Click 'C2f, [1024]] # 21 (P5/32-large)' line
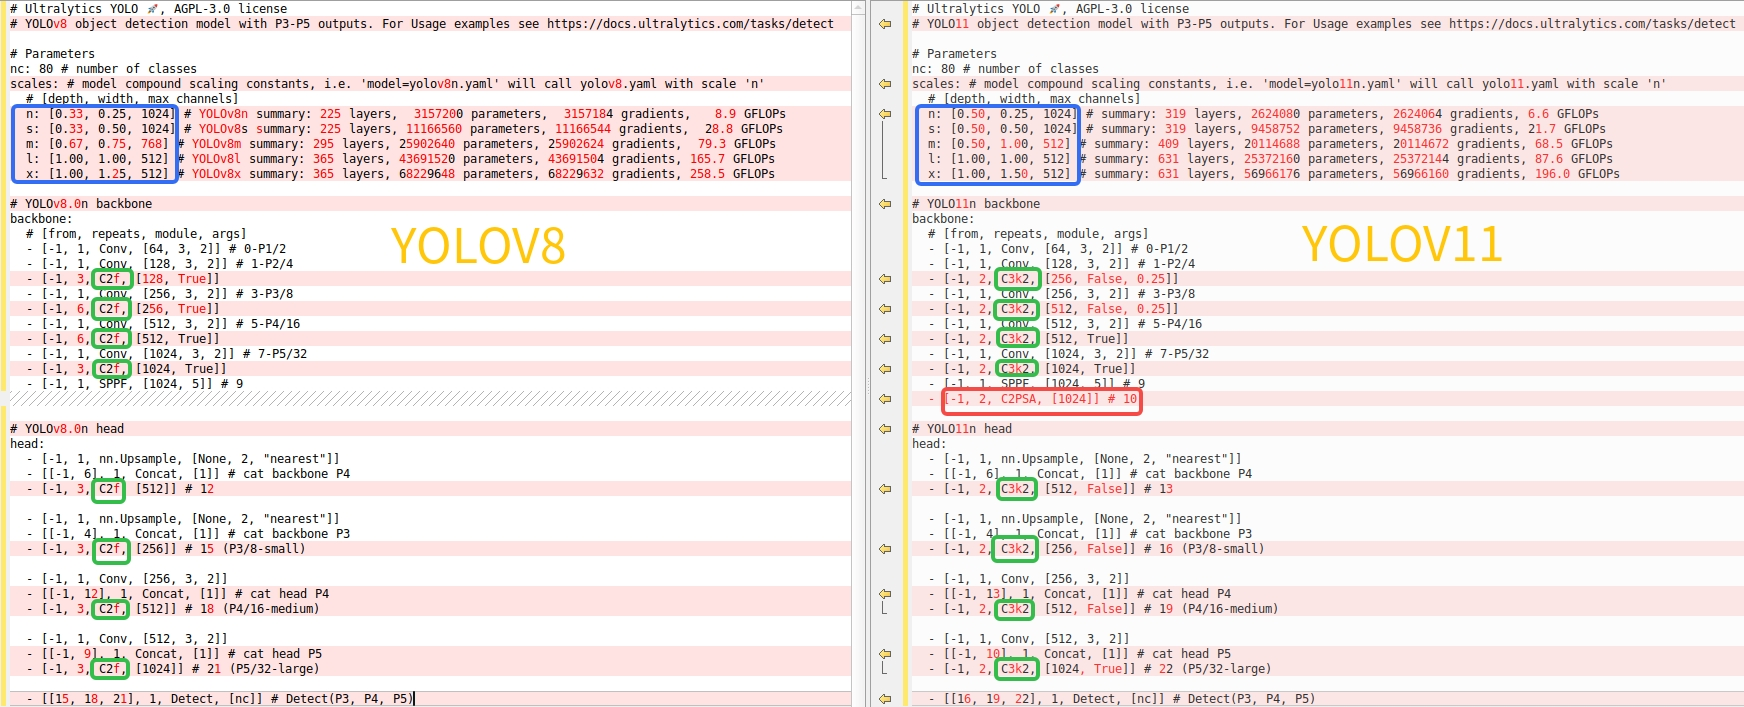The height and width of the screenshot is (707, 1744). pos(173,669)
